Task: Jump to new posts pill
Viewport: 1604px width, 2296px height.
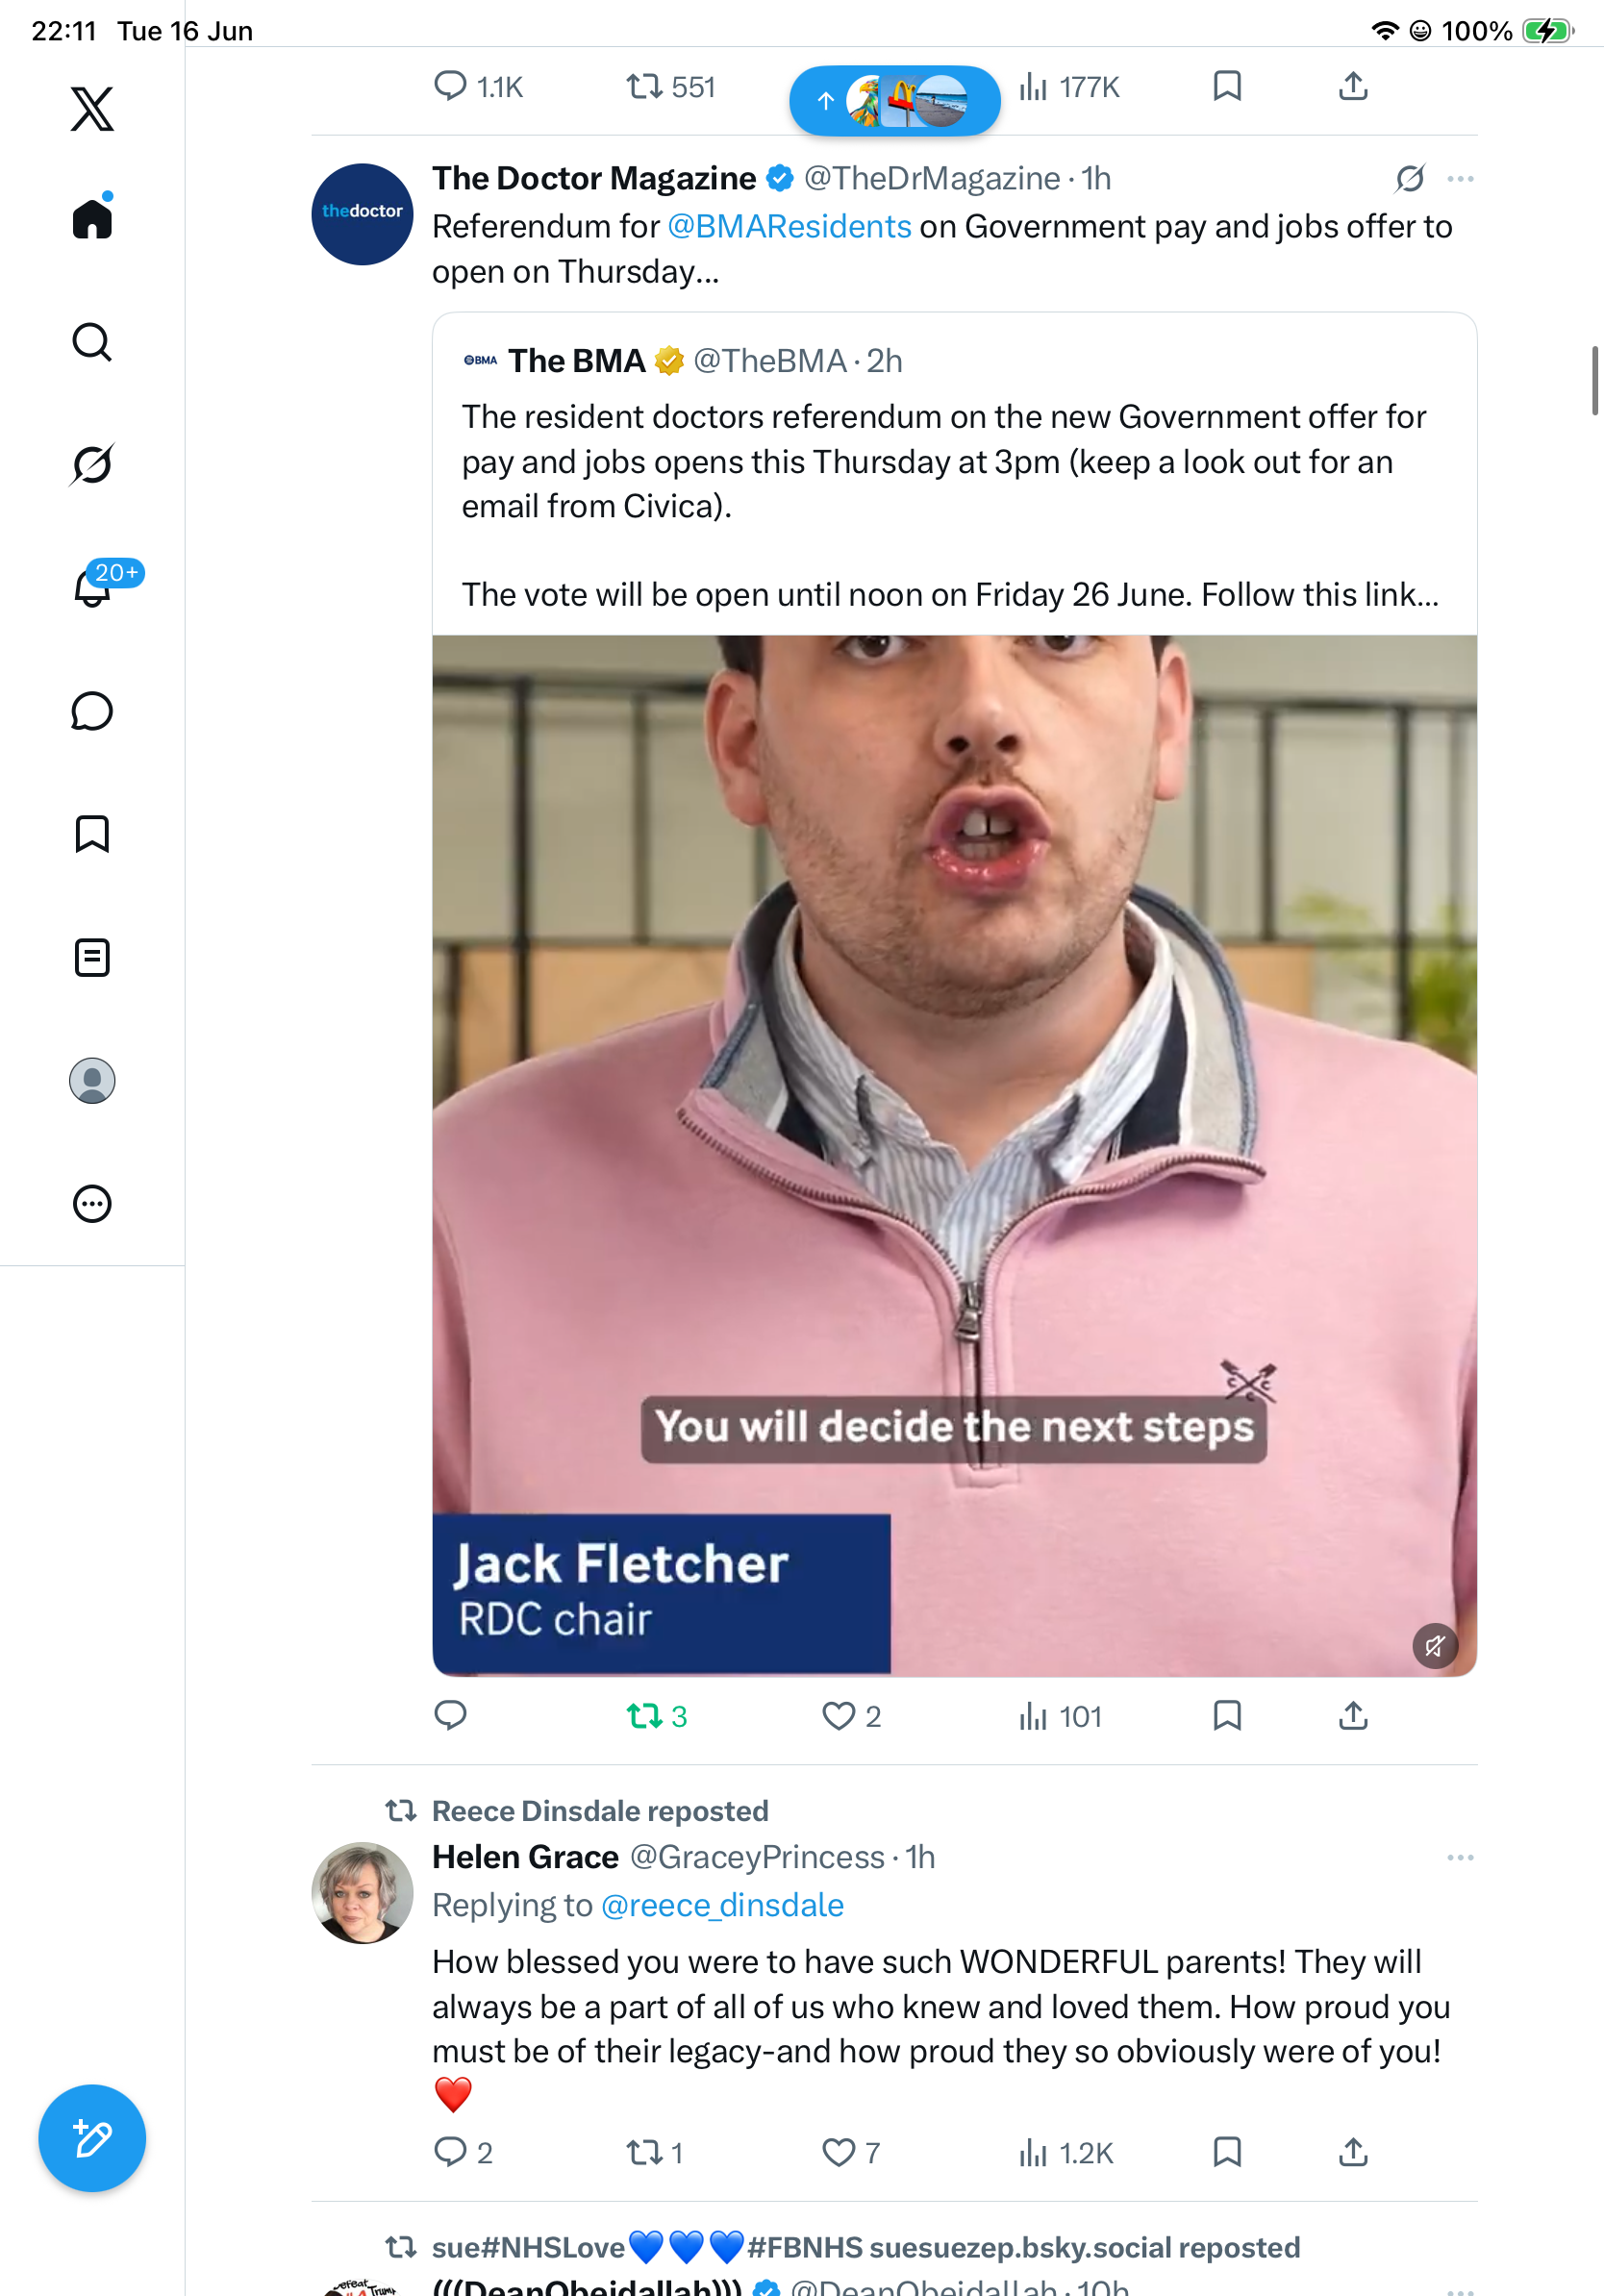Action: tap(894, 100)
